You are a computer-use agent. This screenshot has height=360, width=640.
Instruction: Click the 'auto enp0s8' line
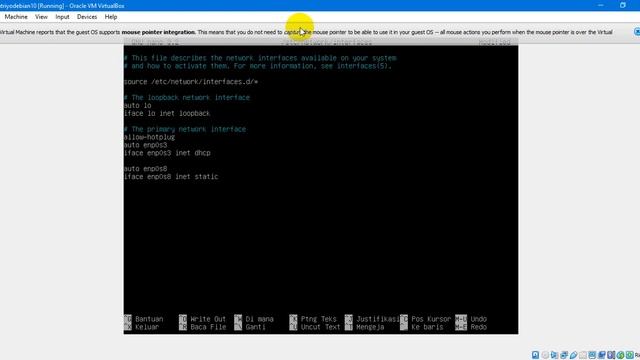coord(145,169)
